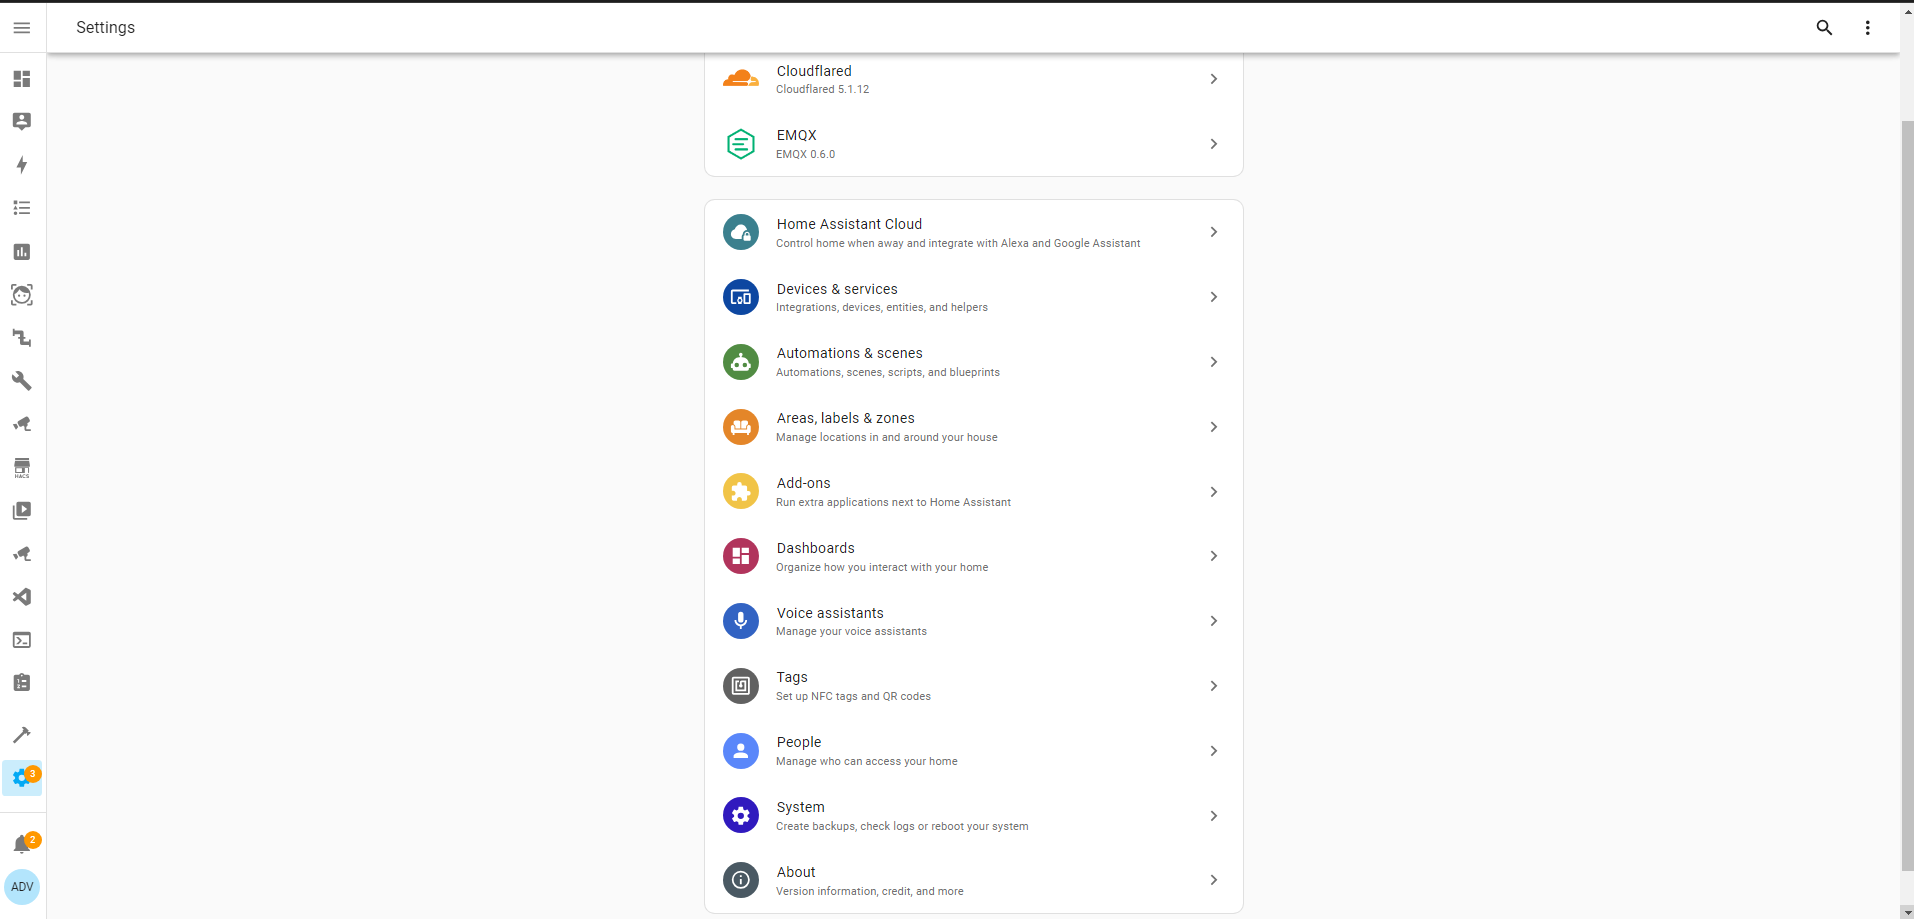The height and width of the screenshot is (919, 1914).
Task: Open the face recognition sidebar icon
Action: tap(22, 295)
